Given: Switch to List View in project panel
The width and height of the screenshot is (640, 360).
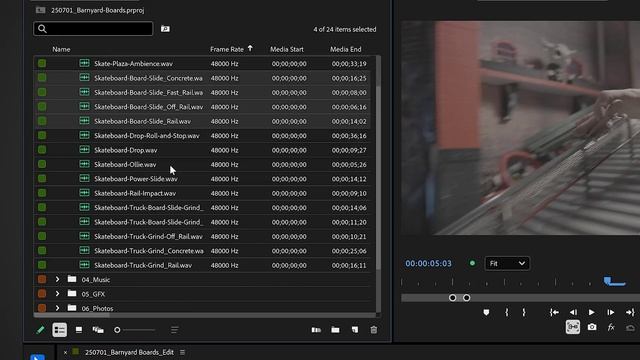Looking at the screenshot, I should coord(60,330).
